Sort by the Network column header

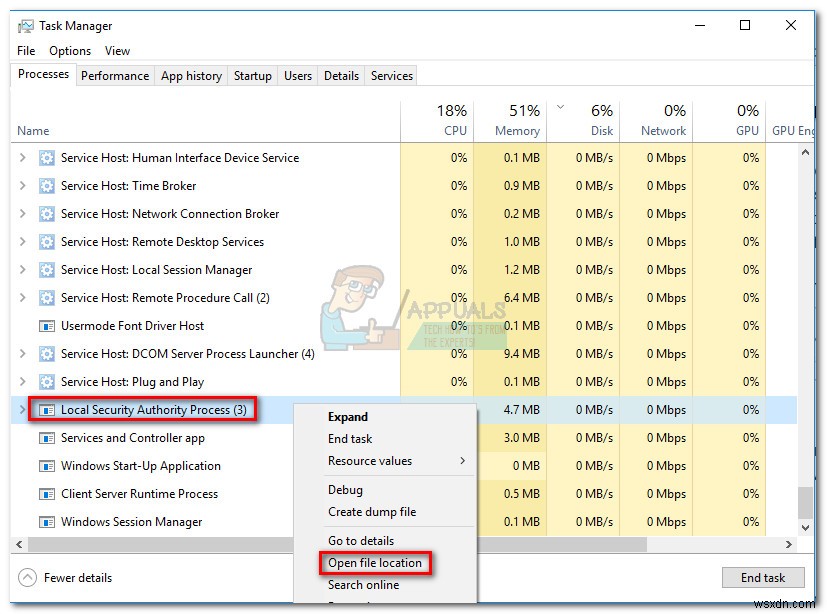pos(656,121)
